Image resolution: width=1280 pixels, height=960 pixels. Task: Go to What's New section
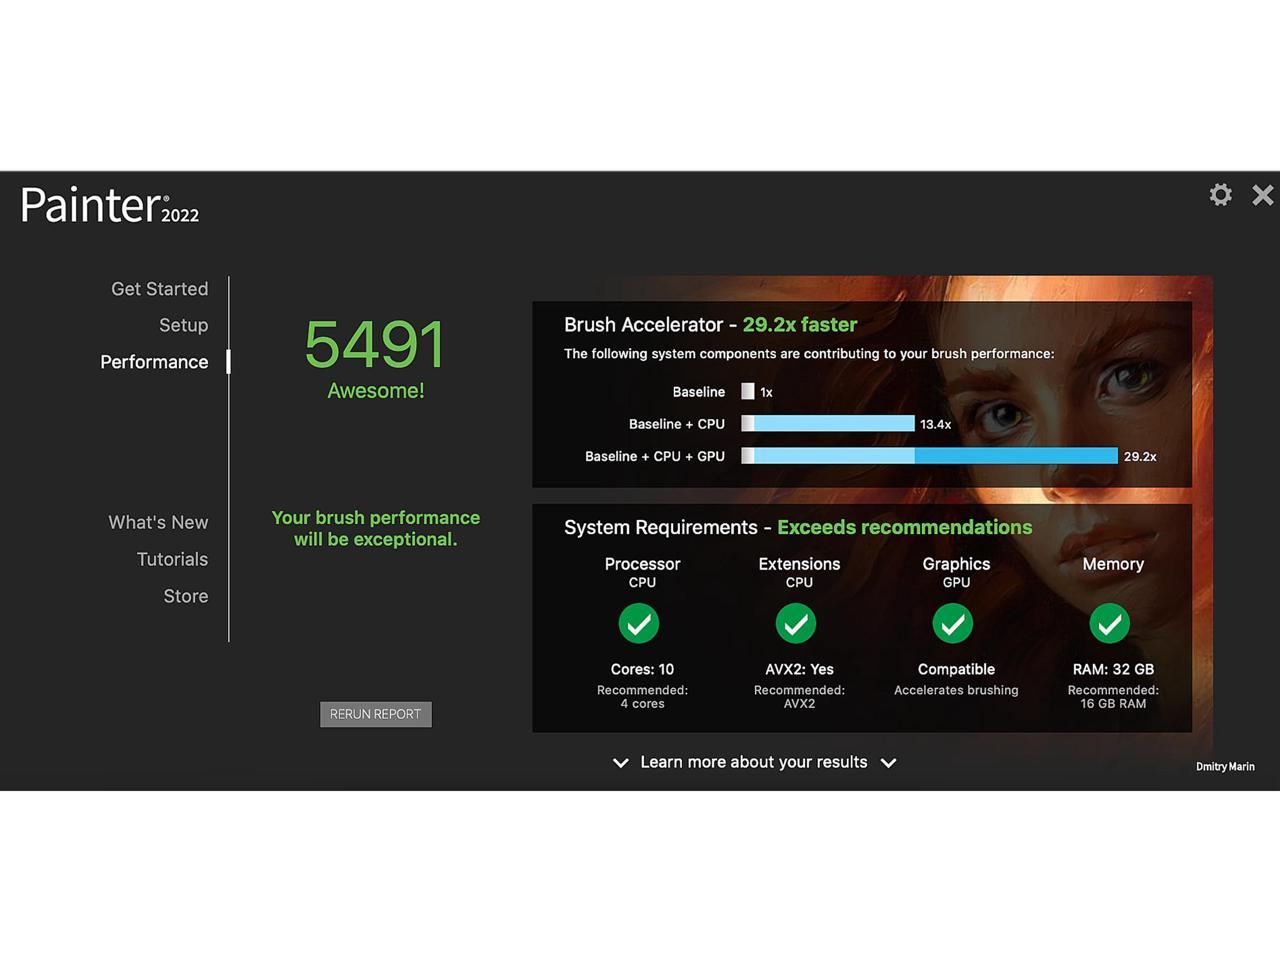[x=158, y=523]
